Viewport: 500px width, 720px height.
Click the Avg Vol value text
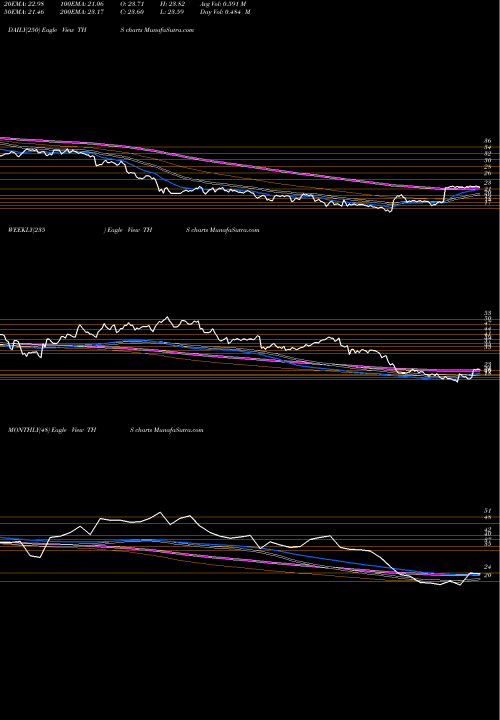tap(223, 4)
